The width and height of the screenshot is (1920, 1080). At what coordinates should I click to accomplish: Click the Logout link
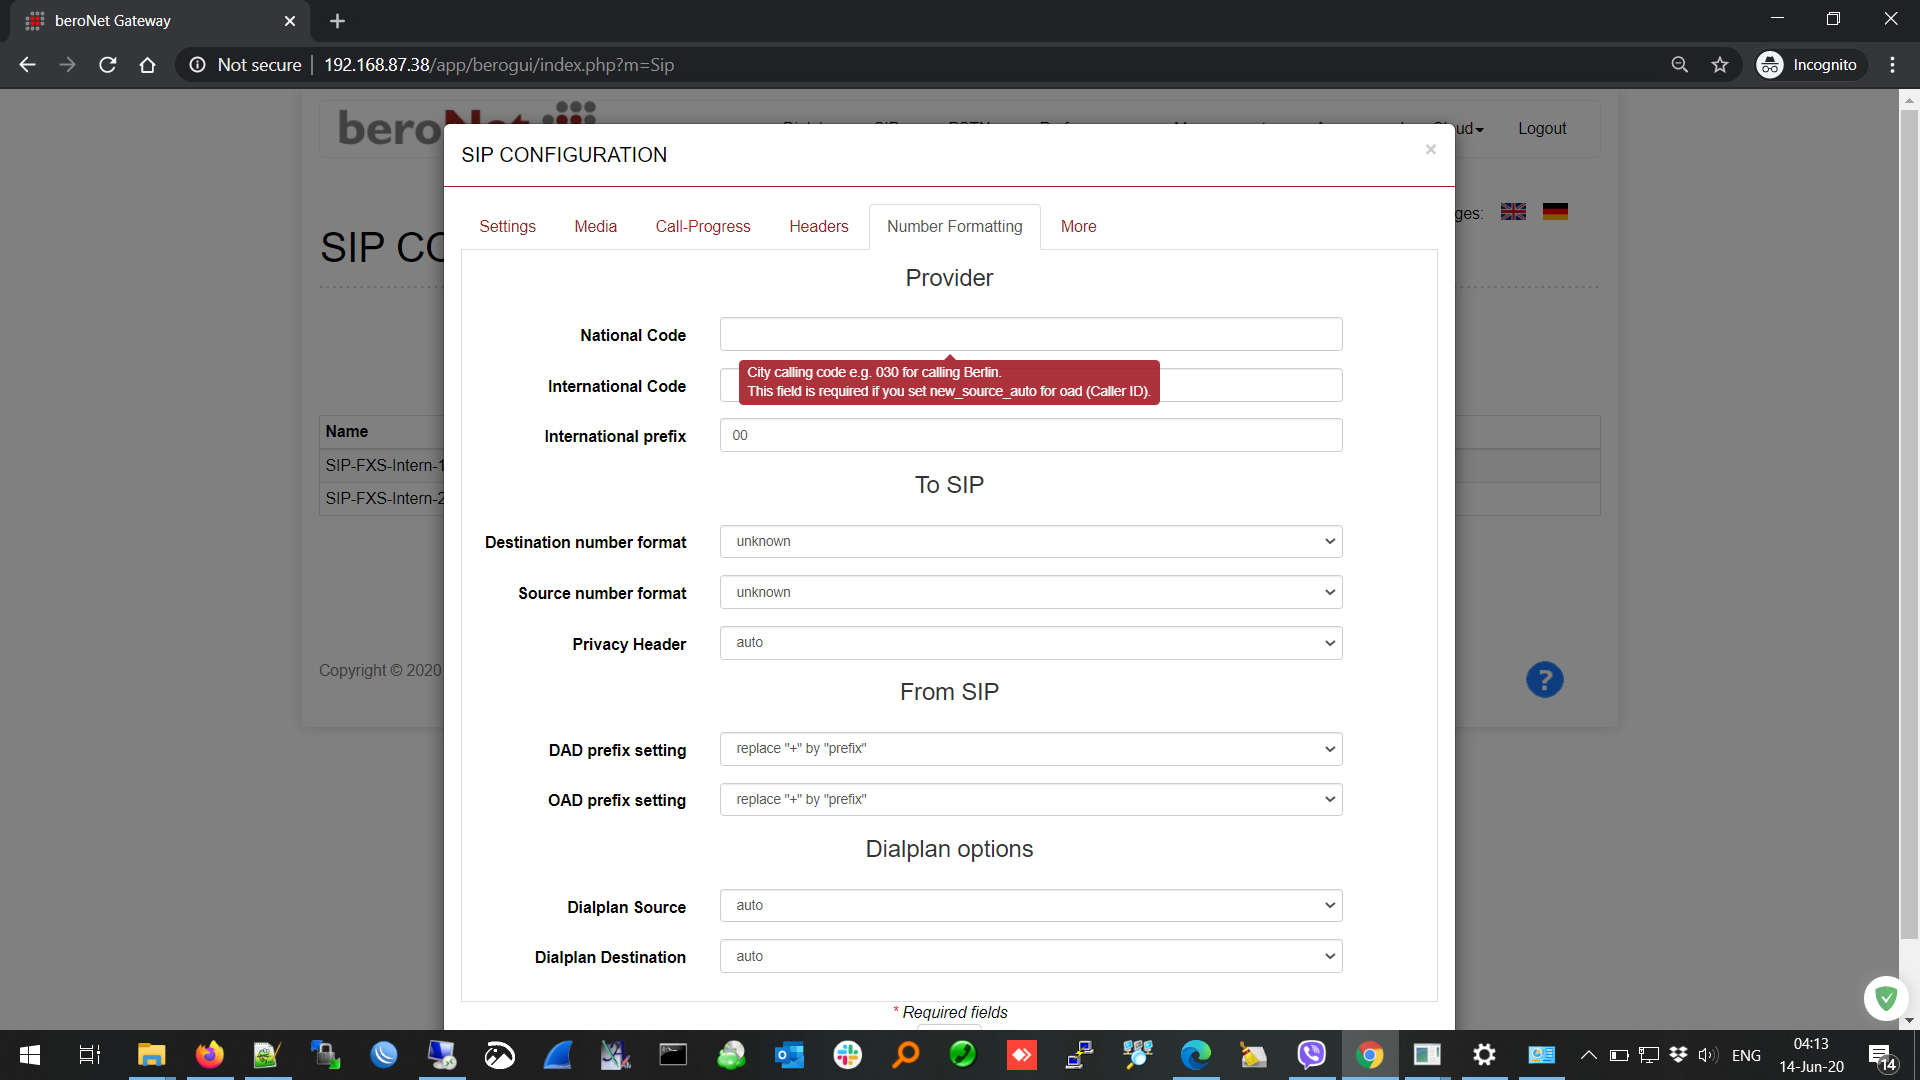[x=1541, y=129]
